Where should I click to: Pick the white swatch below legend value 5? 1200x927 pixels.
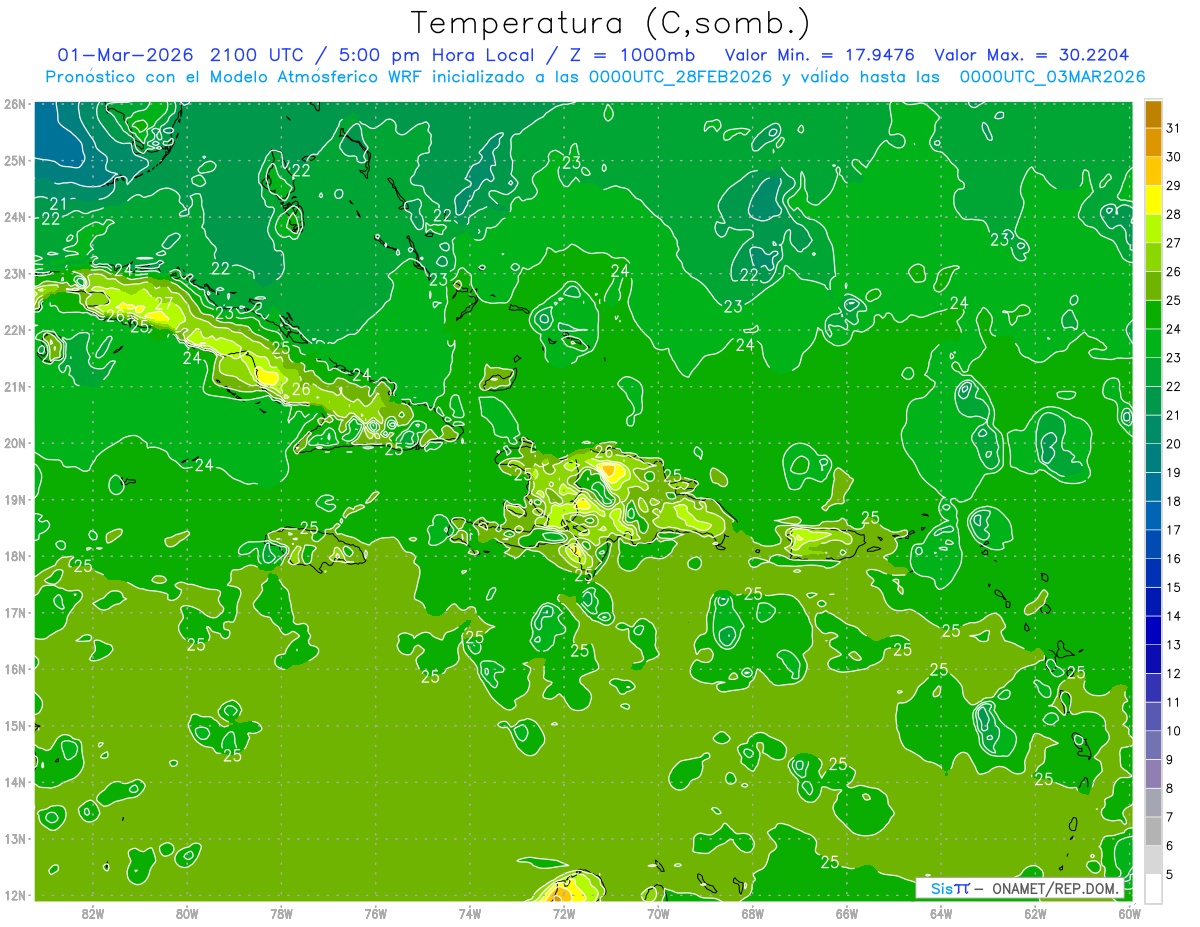coord(1153,888)
